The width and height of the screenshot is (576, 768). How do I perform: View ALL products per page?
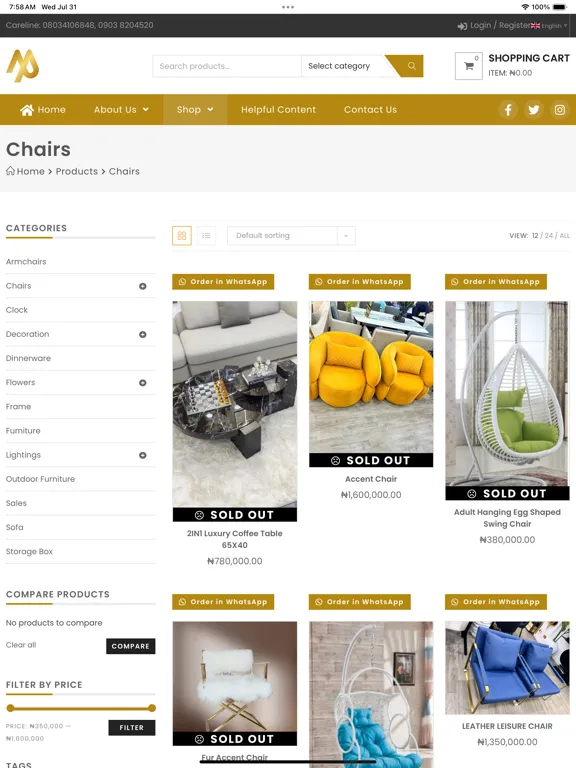[x=564, y=236]
